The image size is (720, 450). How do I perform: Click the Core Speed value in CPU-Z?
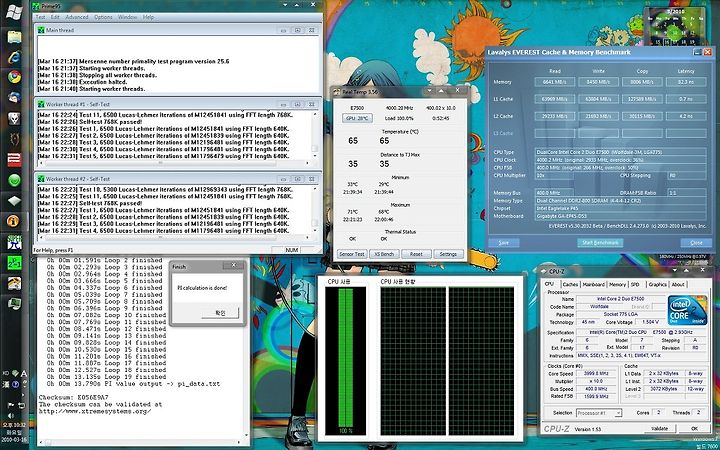[x=595, y=373]
